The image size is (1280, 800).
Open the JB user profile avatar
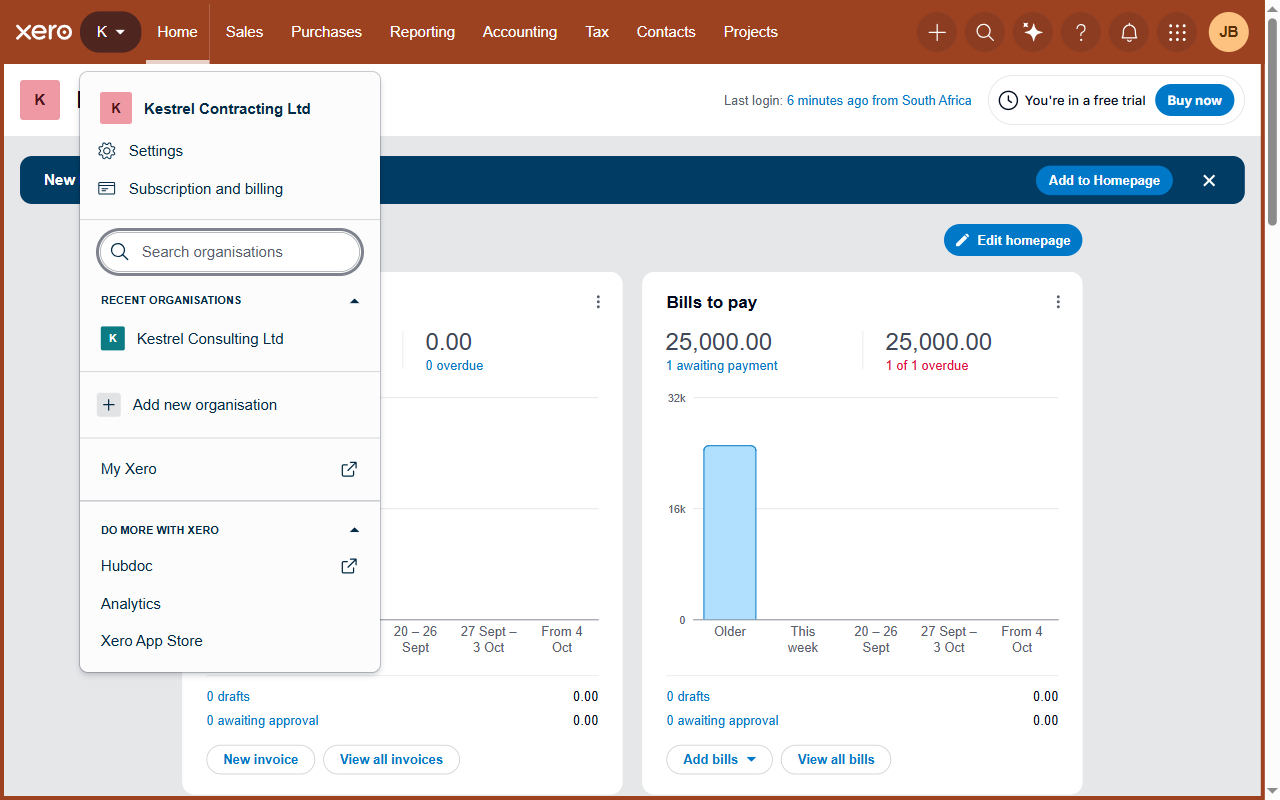click(x=1229, y=32)
